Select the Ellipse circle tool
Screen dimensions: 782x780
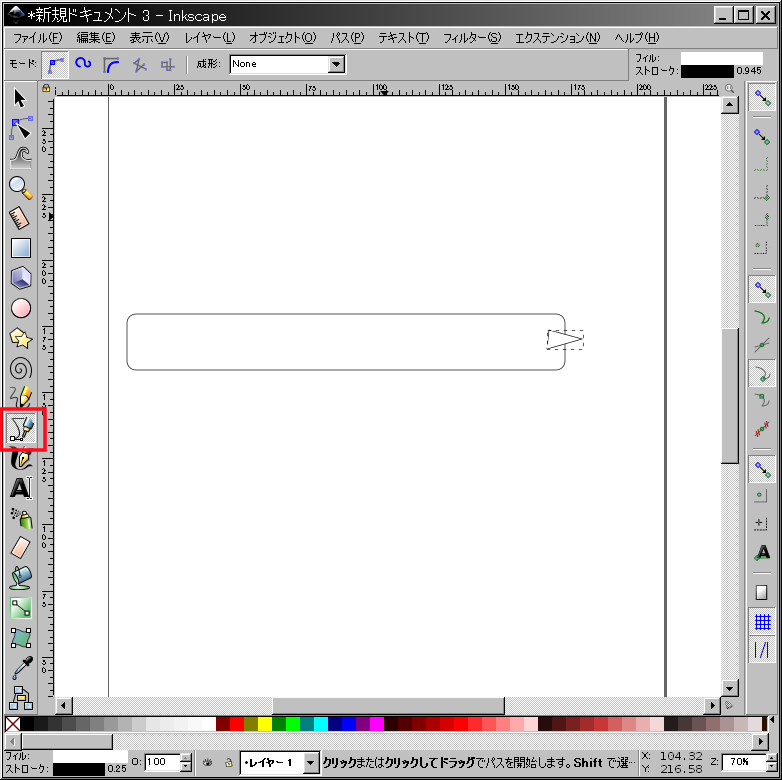[20, 308]
